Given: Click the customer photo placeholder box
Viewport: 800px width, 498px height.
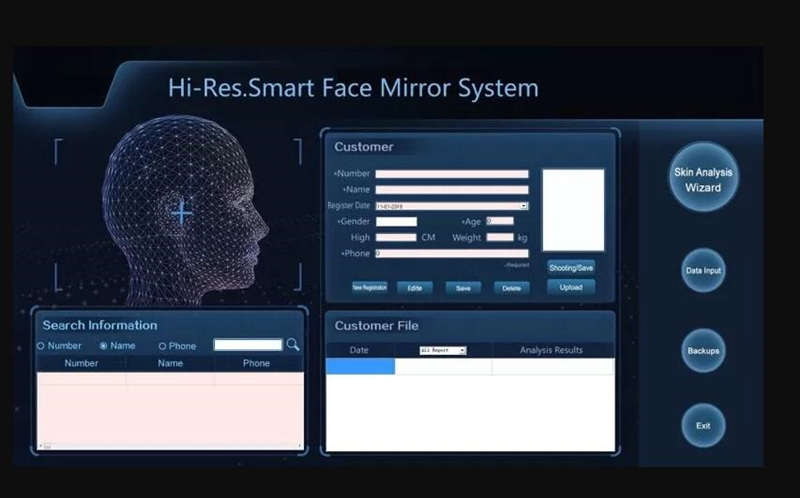Looking at the screenshot, I should click(x=573, y=210).
